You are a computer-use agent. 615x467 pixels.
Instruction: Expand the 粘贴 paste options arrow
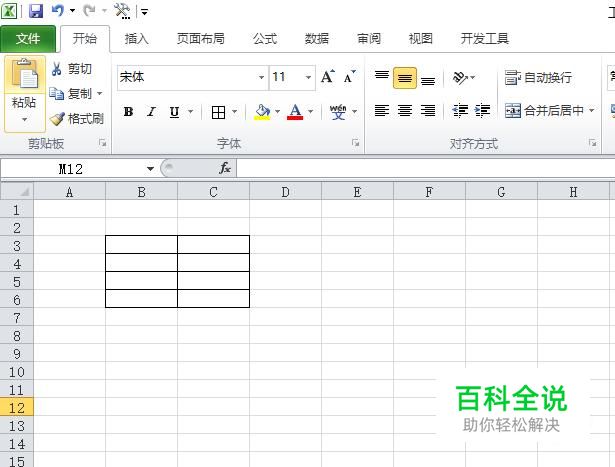[25, 120]
